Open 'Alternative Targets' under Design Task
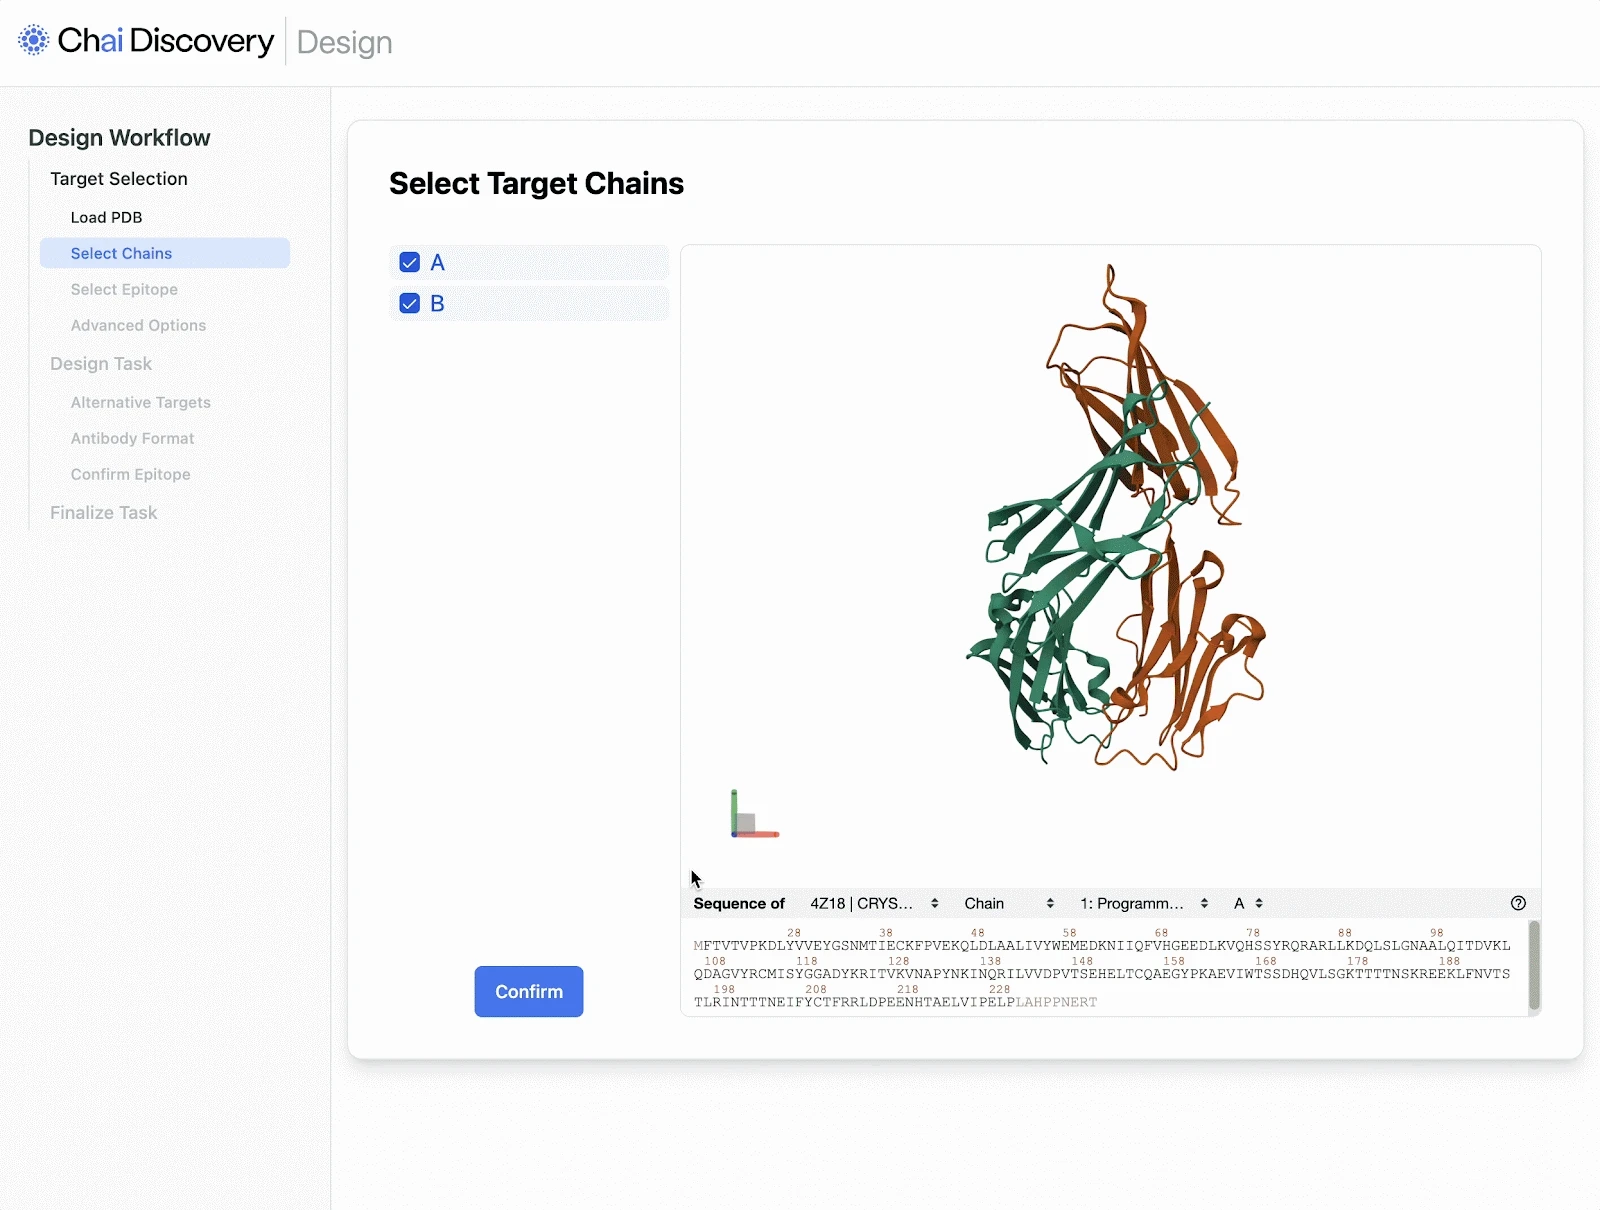This screenshot has width=1600, height=1210. pos(140,402)
